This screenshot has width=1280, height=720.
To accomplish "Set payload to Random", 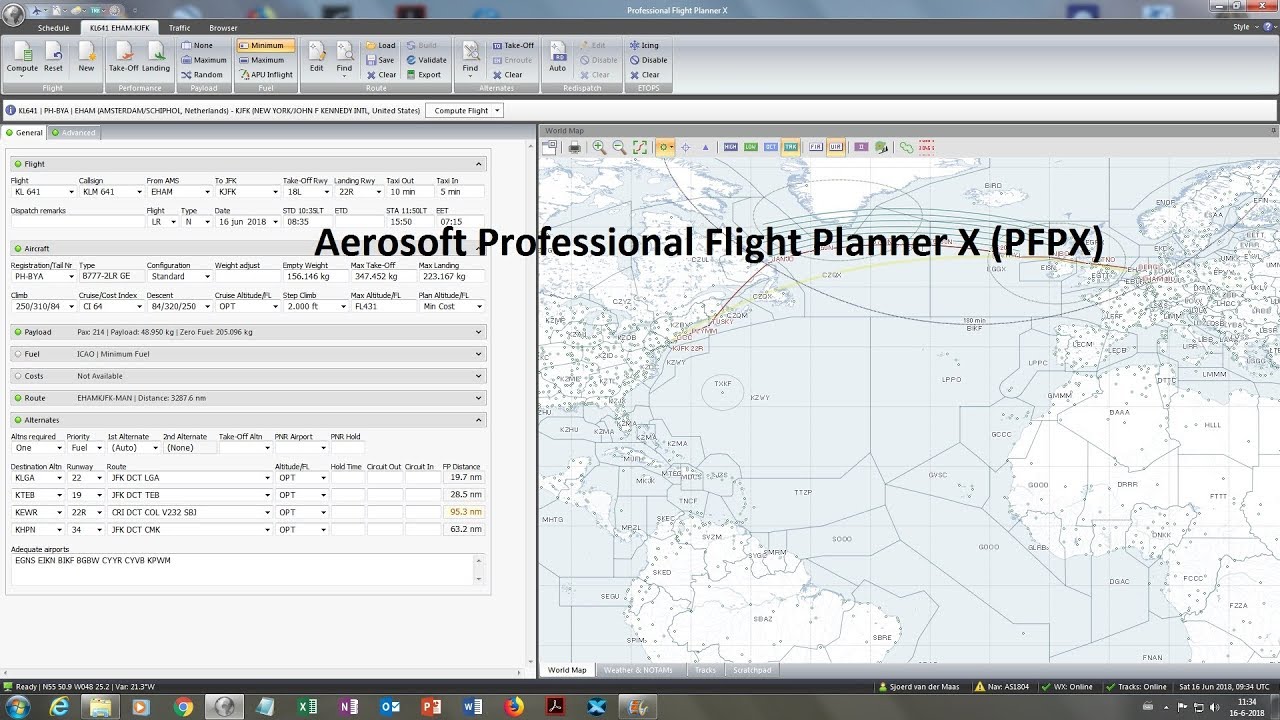I will pos(202,75).
